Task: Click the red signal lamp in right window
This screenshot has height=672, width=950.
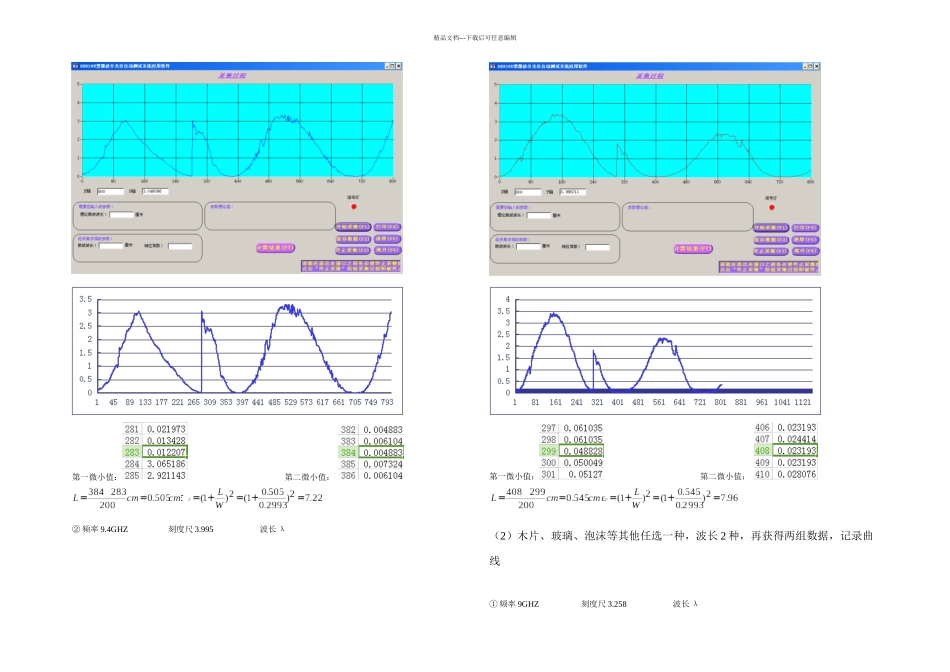Action: tap(772, 207)
